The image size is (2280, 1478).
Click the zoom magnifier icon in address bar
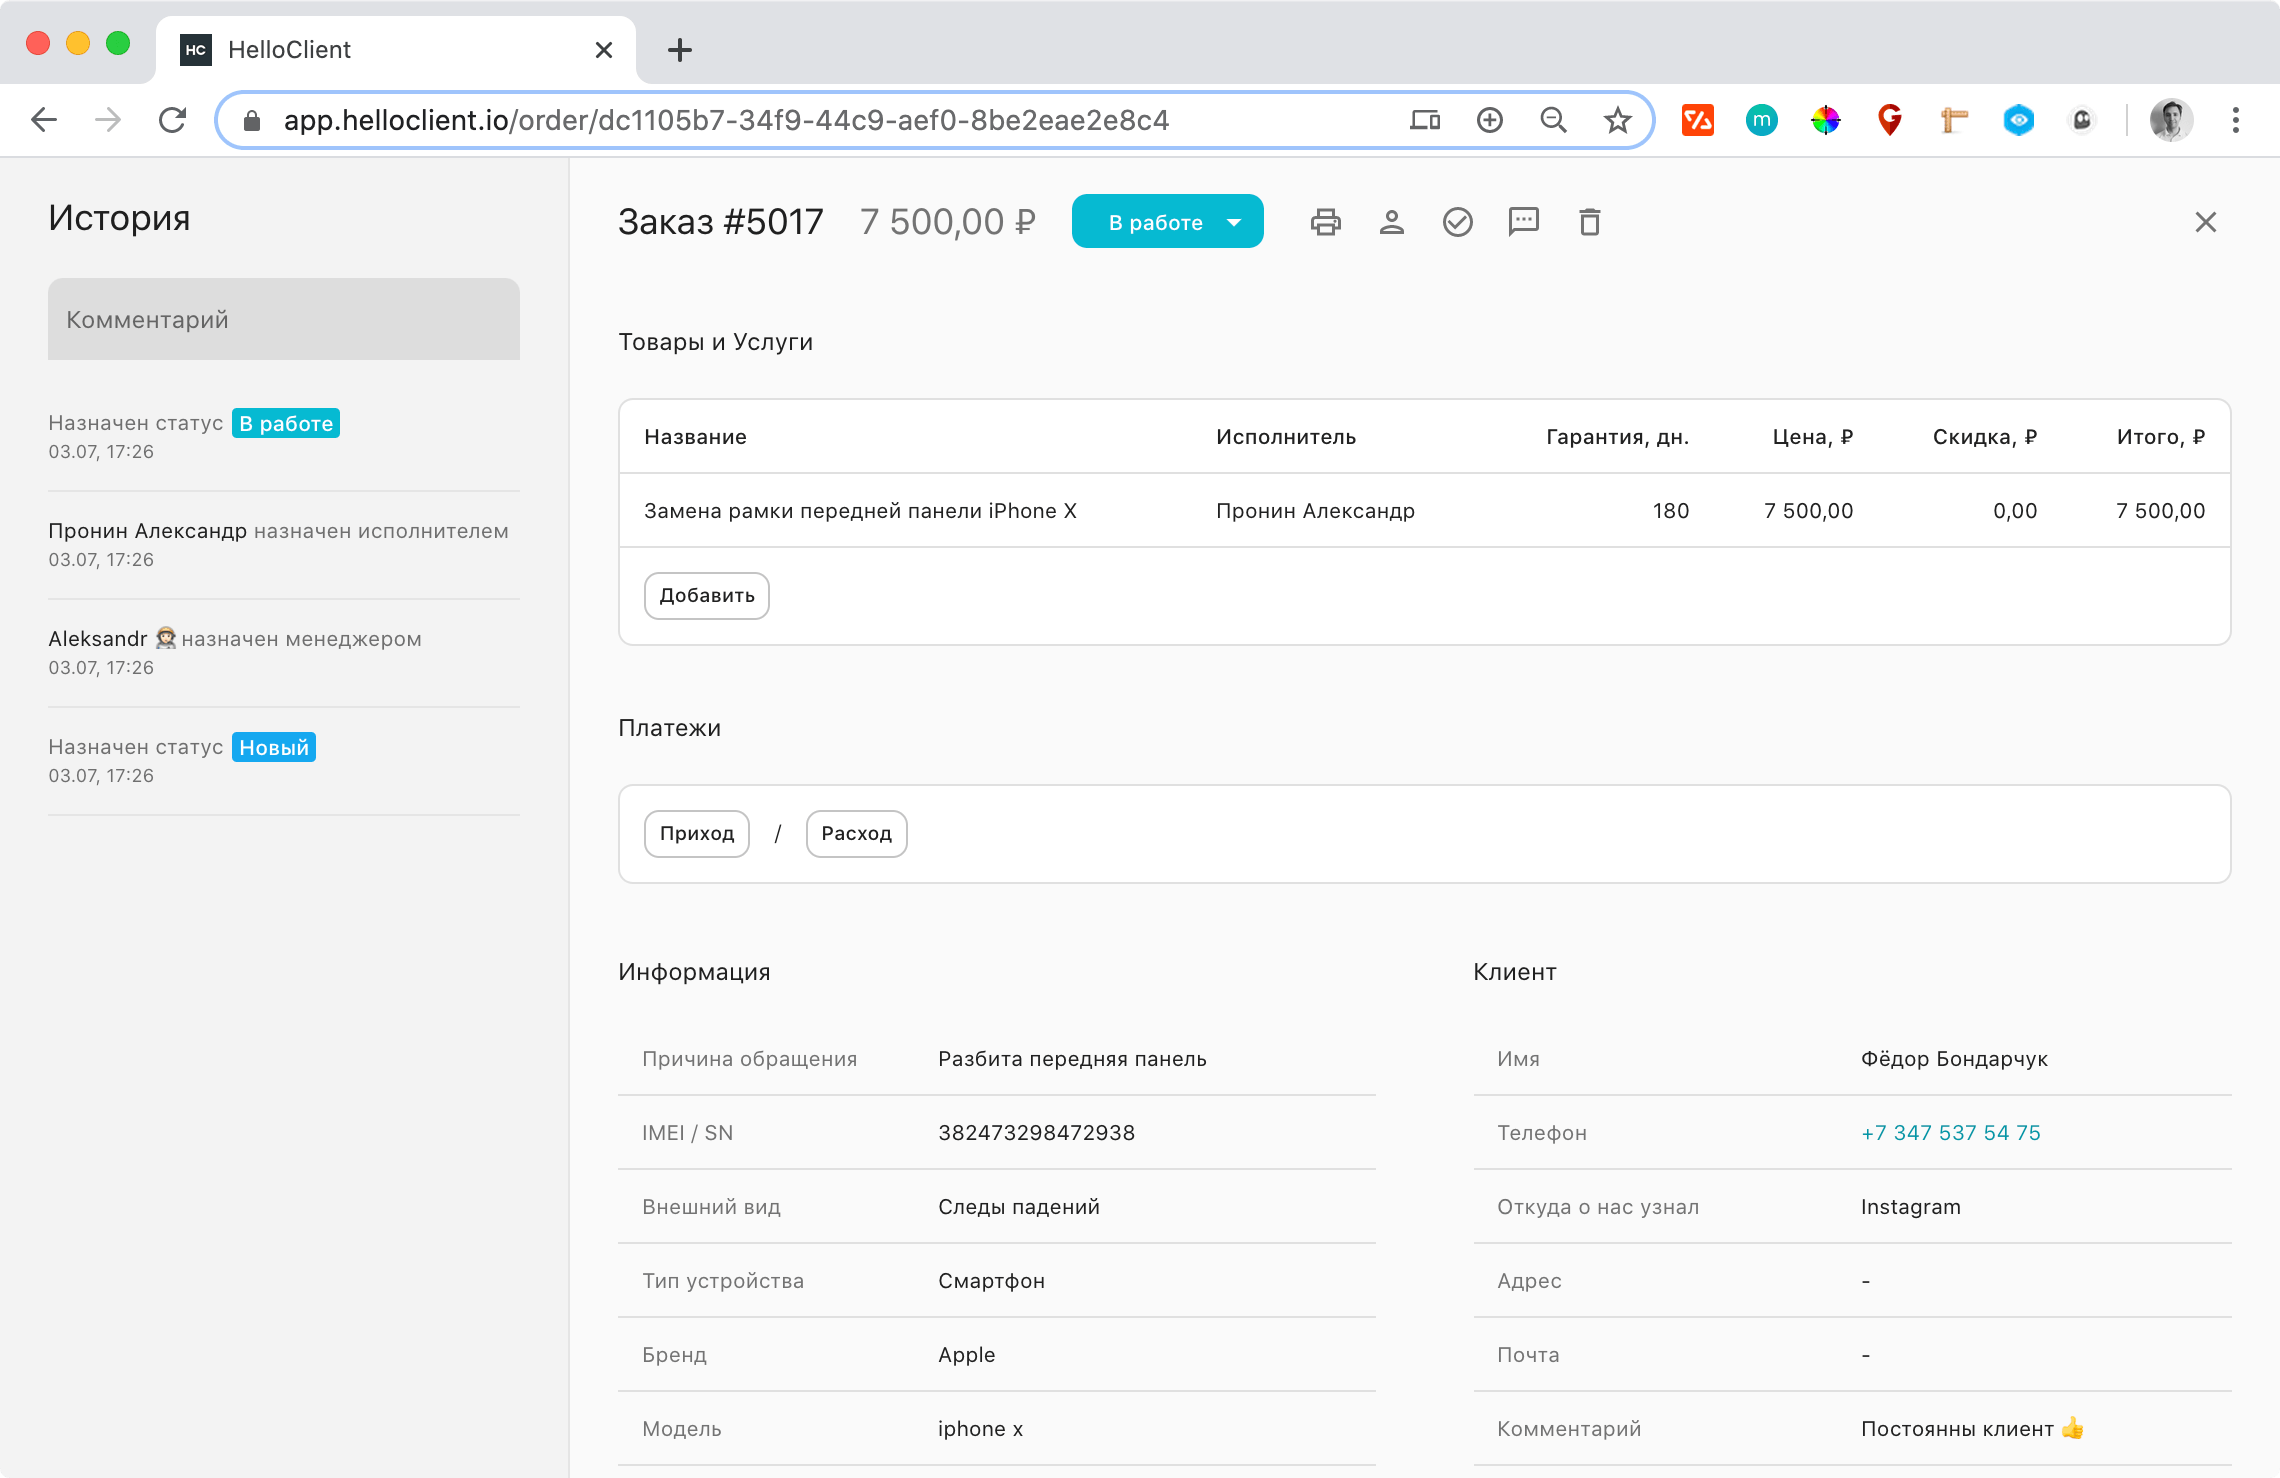[x=1553, y=121]
